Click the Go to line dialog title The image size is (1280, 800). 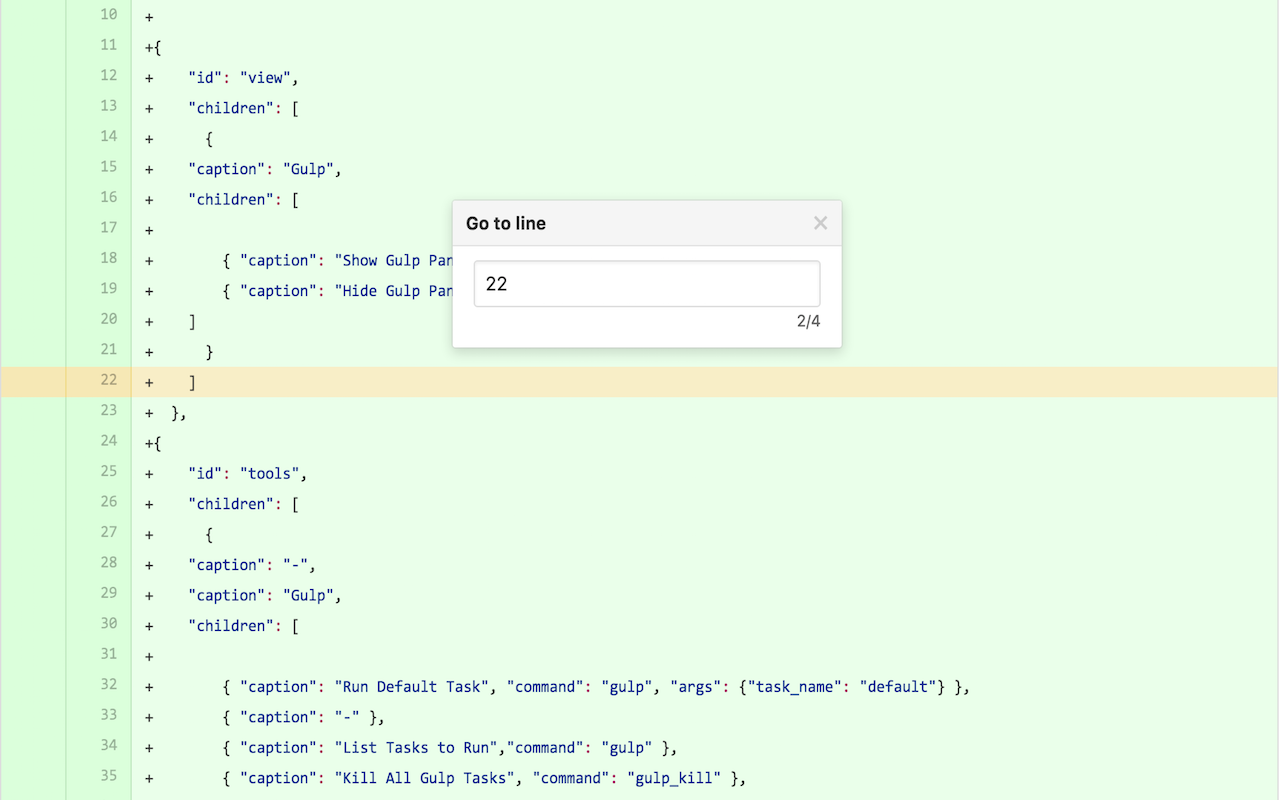(505, 223)
